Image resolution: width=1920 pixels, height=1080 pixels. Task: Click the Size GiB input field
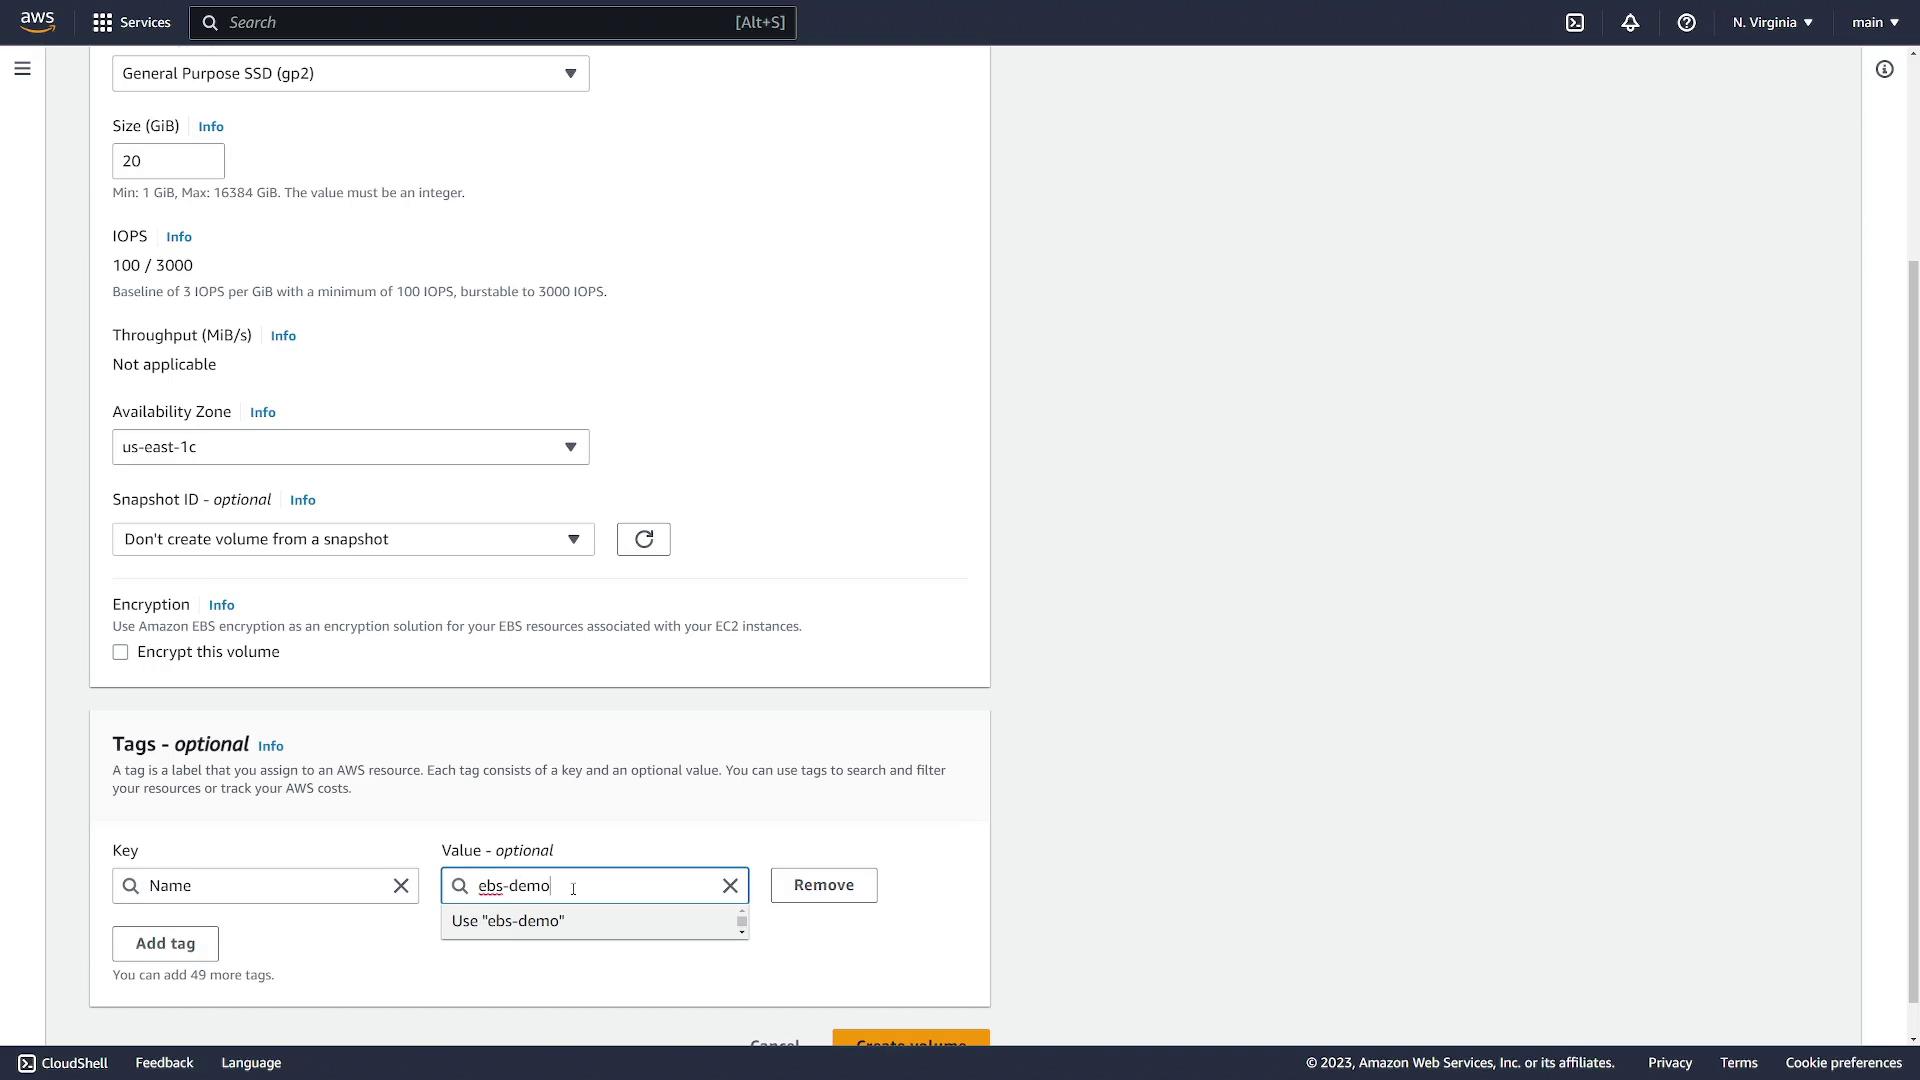[167, 160]
